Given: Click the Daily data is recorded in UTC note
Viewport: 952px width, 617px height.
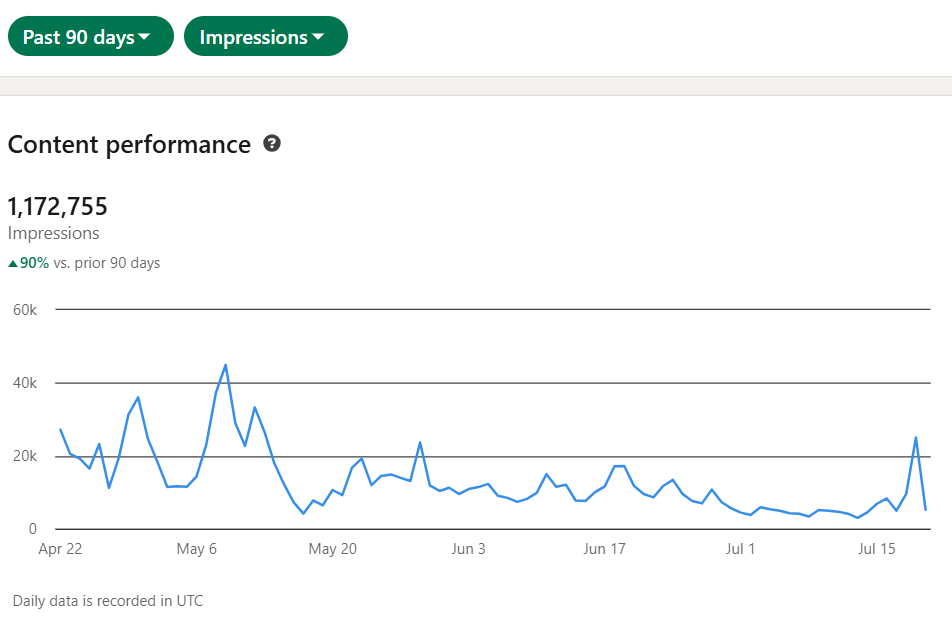Looking at the screenshot, I should coord(108,601).
